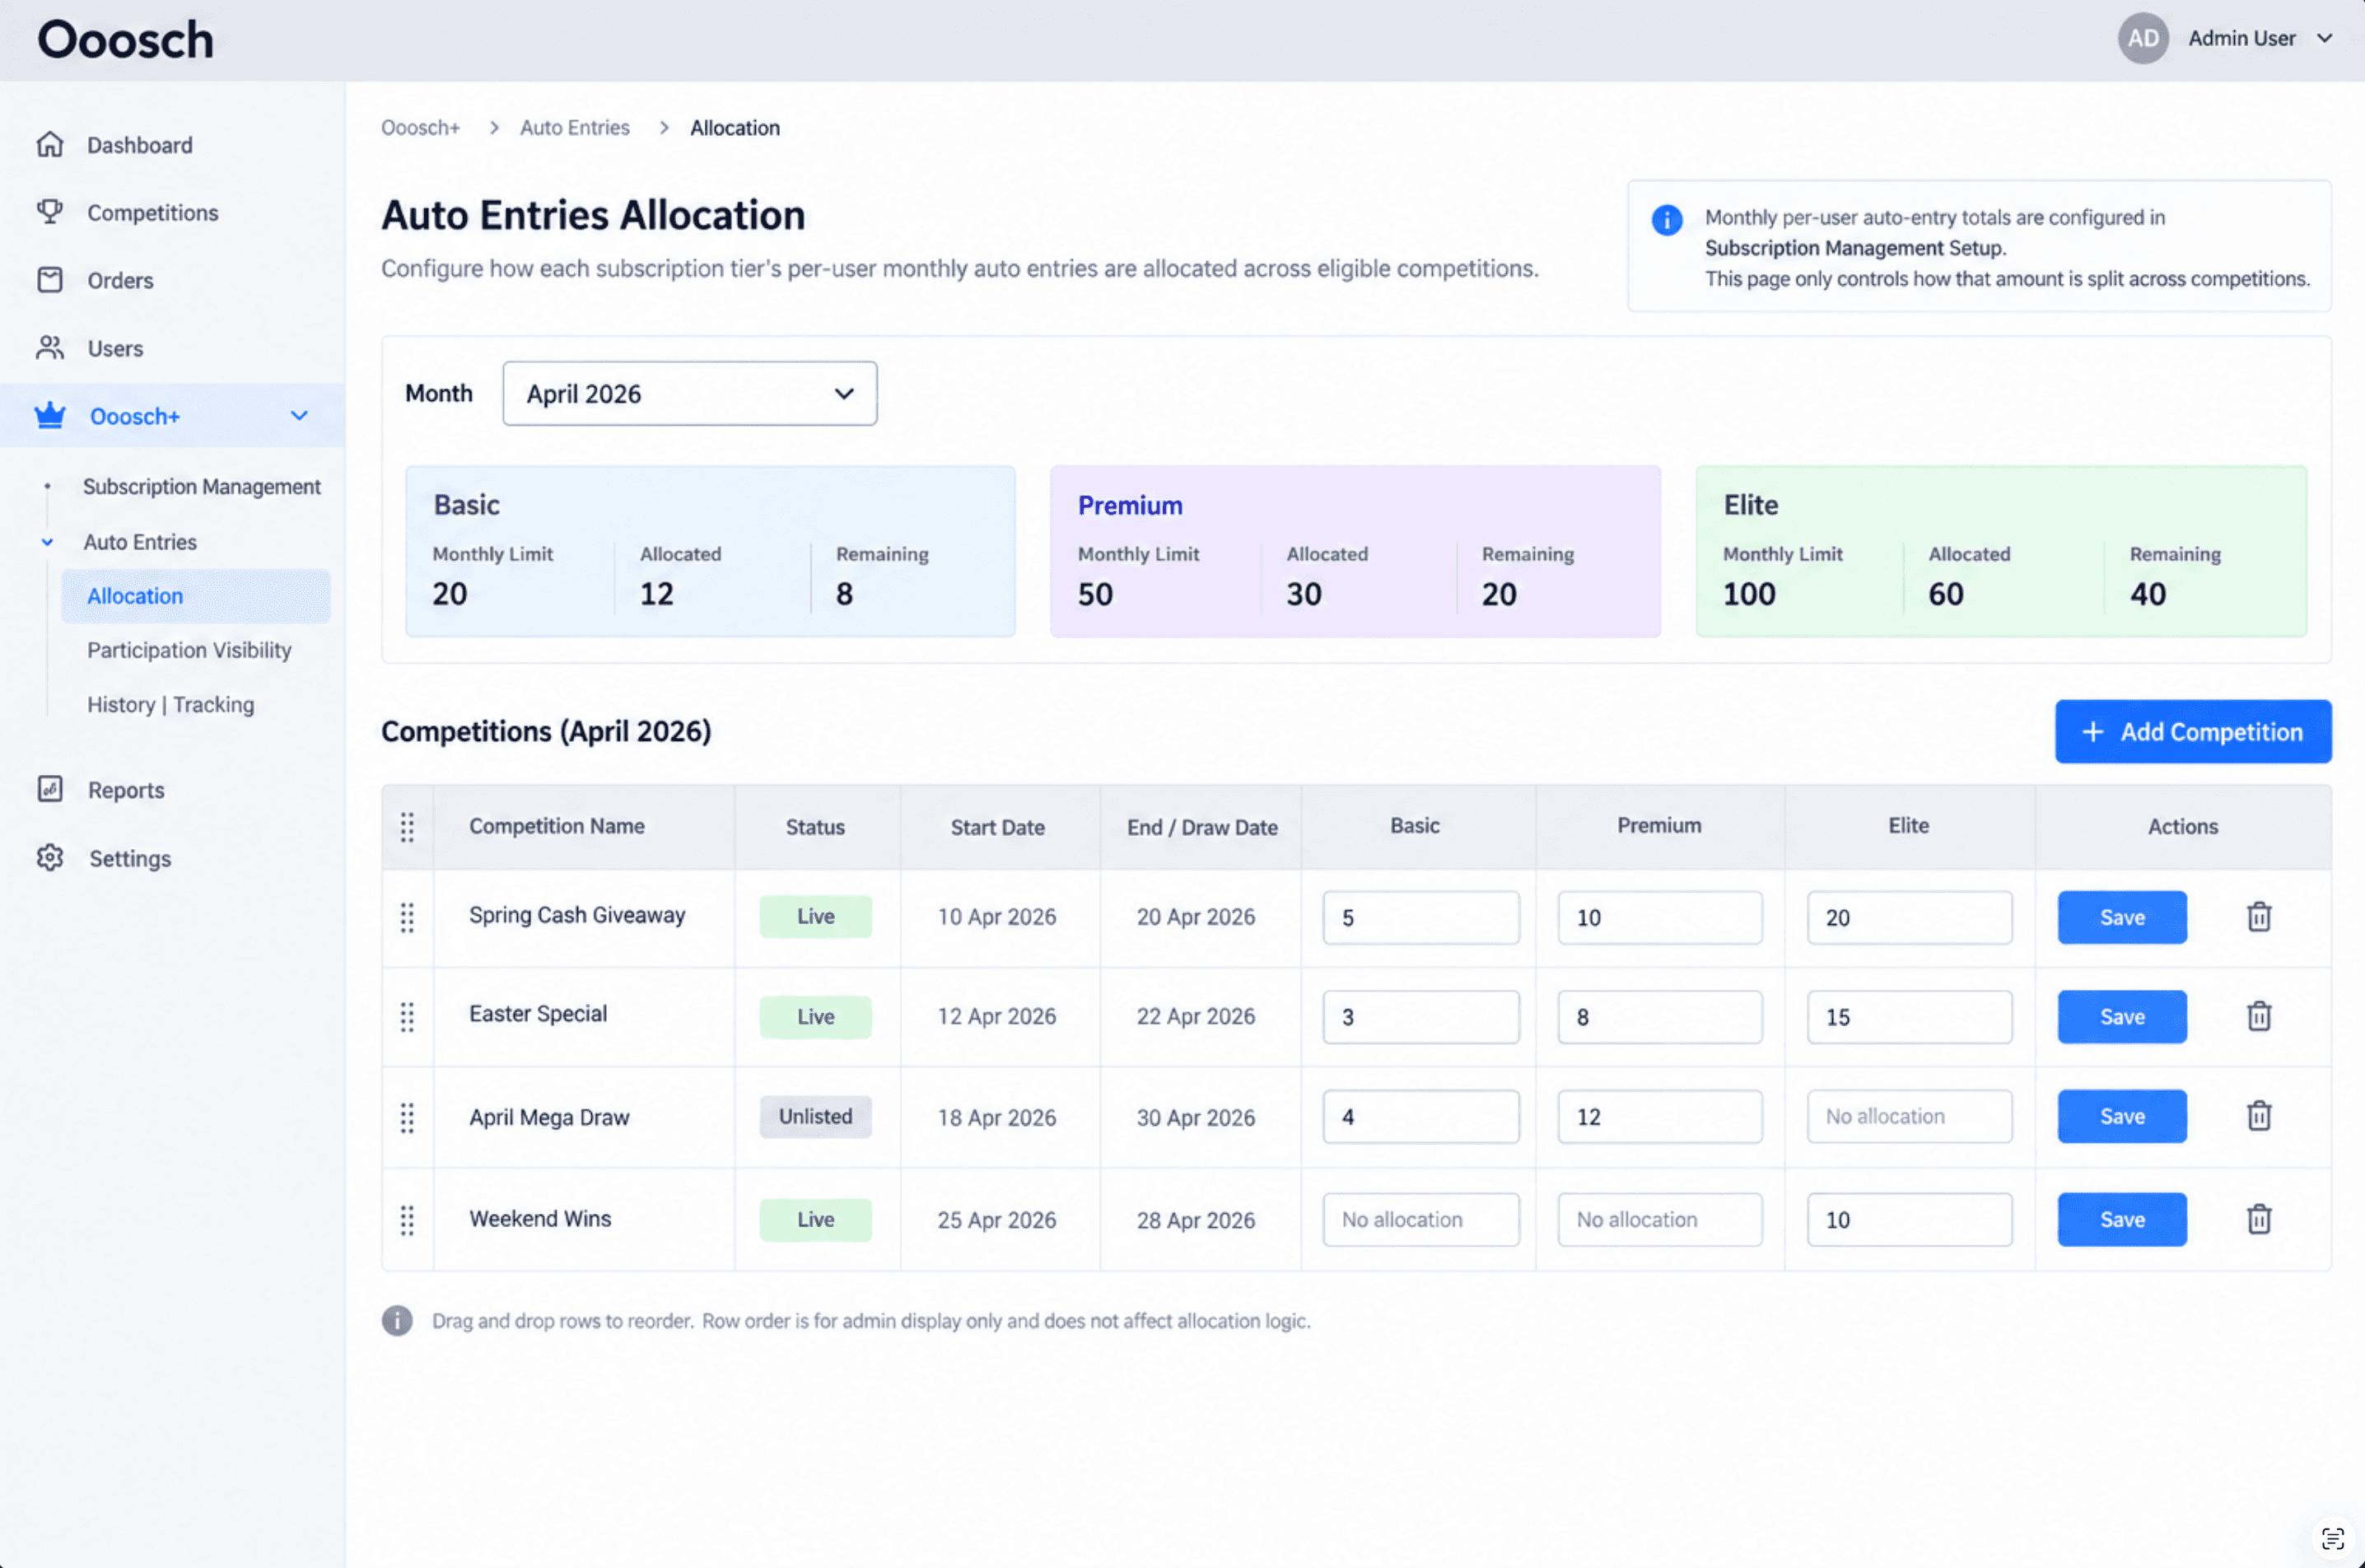Click empty Elite field for April Mega Draw
The height and width of the screenshot is (1568, 2365).
tap(1909, 1117)
